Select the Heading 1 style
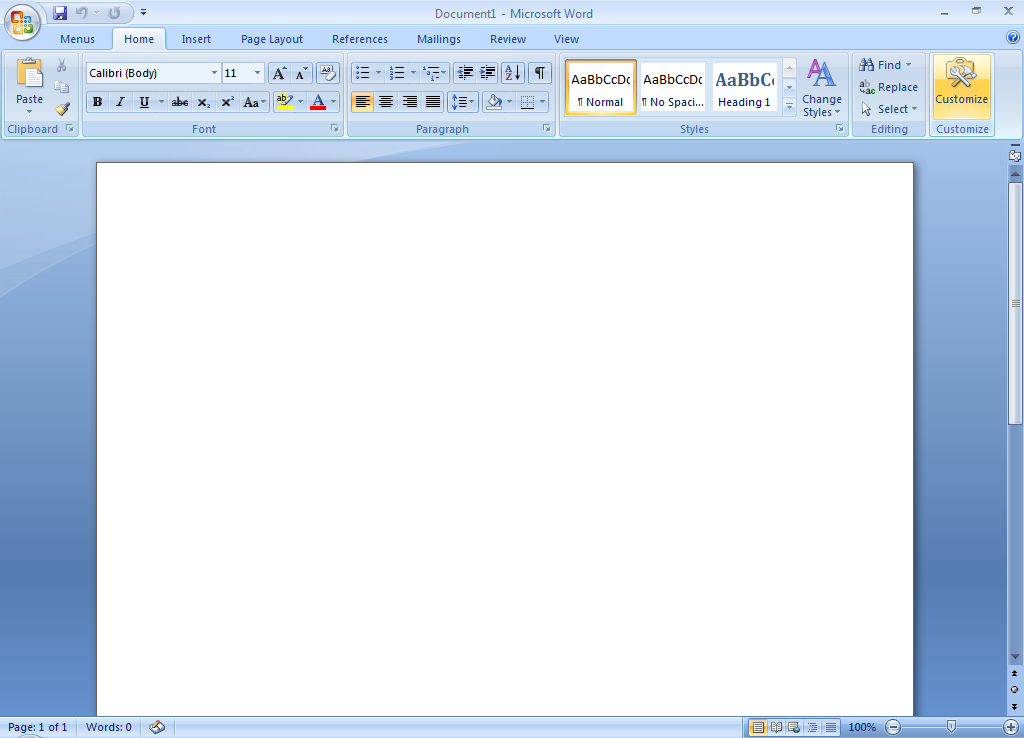The height and width of the screenshot is (738, 1024). pos(743,86)
